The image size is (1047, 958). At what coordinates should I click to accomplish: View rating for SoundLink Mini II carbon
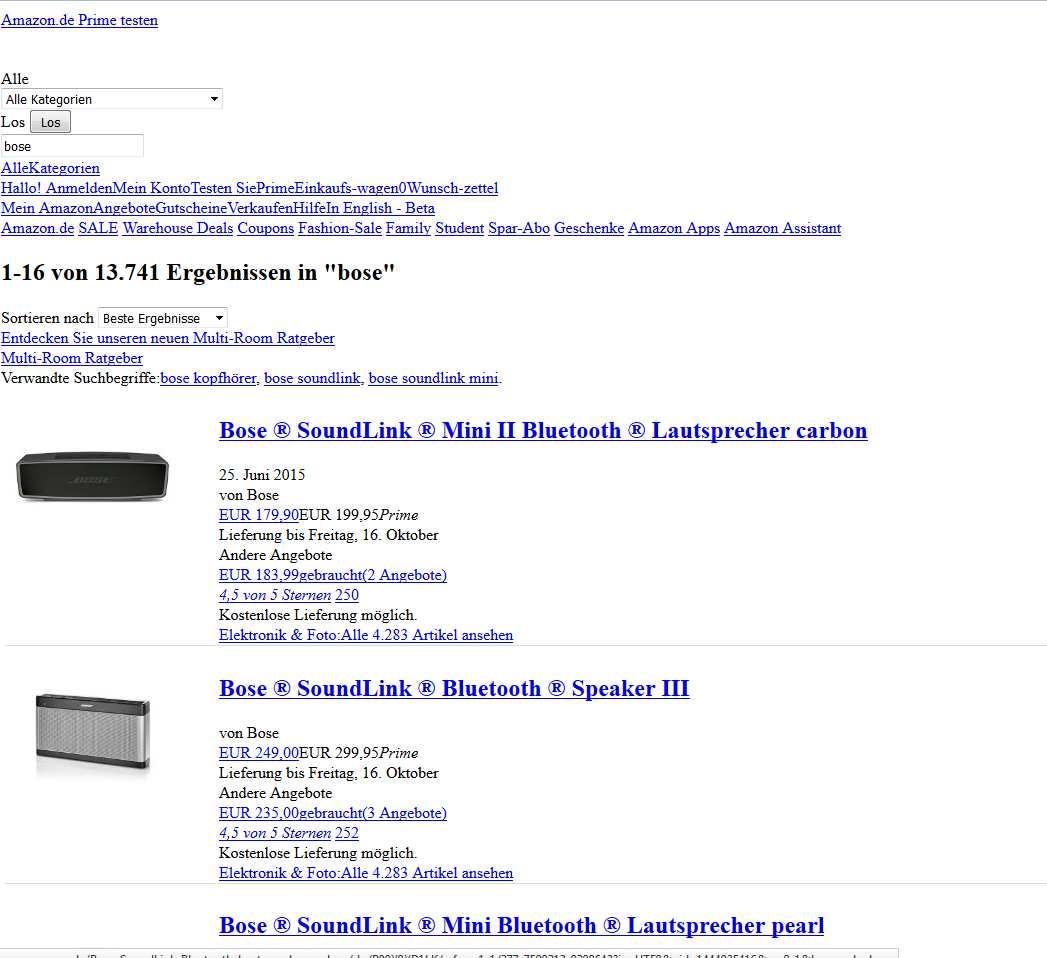275,595
